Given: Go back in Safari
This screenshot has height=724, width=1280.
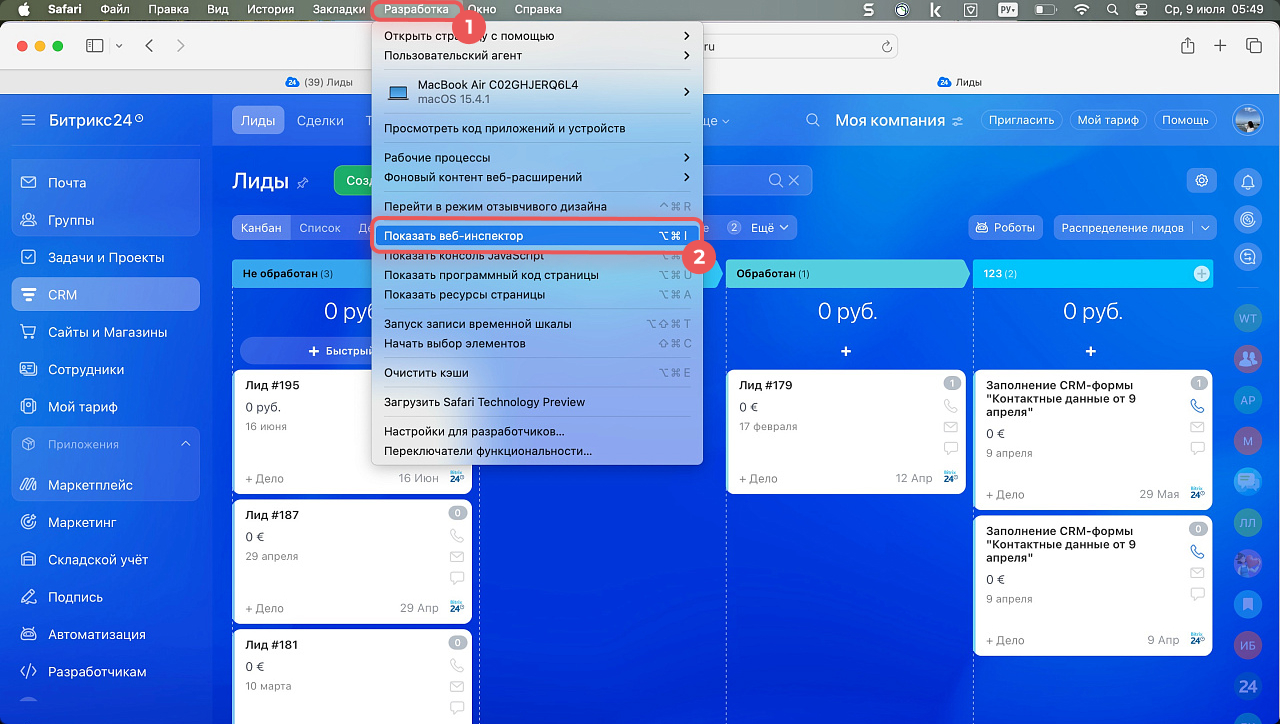Looking at the screenshot, I should (x=149, y=46).
